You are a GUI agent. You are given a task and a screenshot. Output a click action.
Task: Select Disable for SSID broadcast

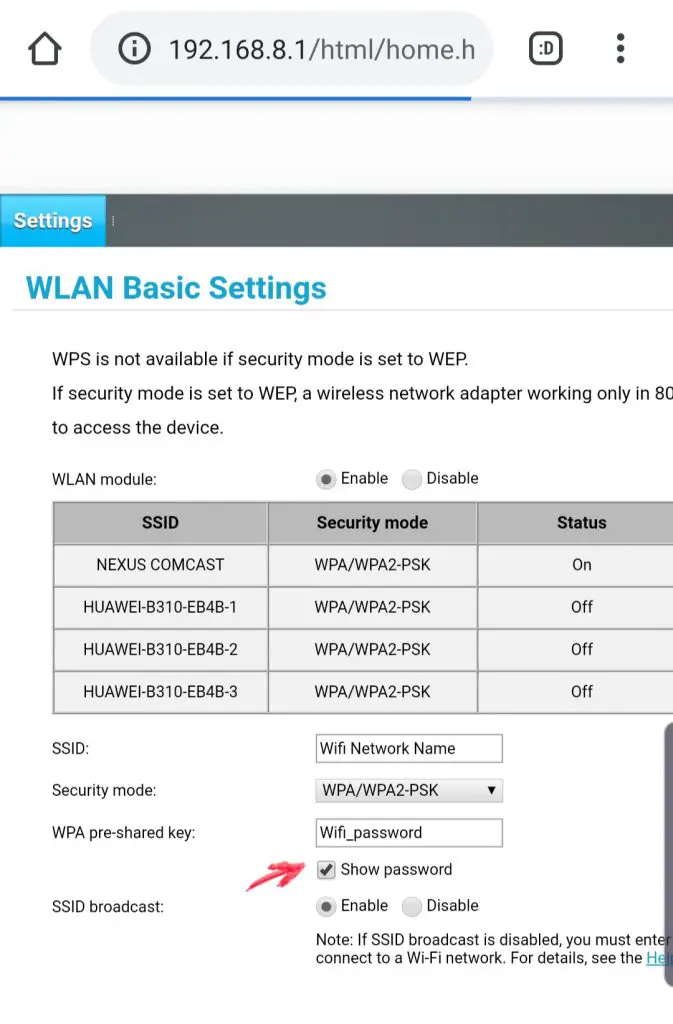(411, 906)
